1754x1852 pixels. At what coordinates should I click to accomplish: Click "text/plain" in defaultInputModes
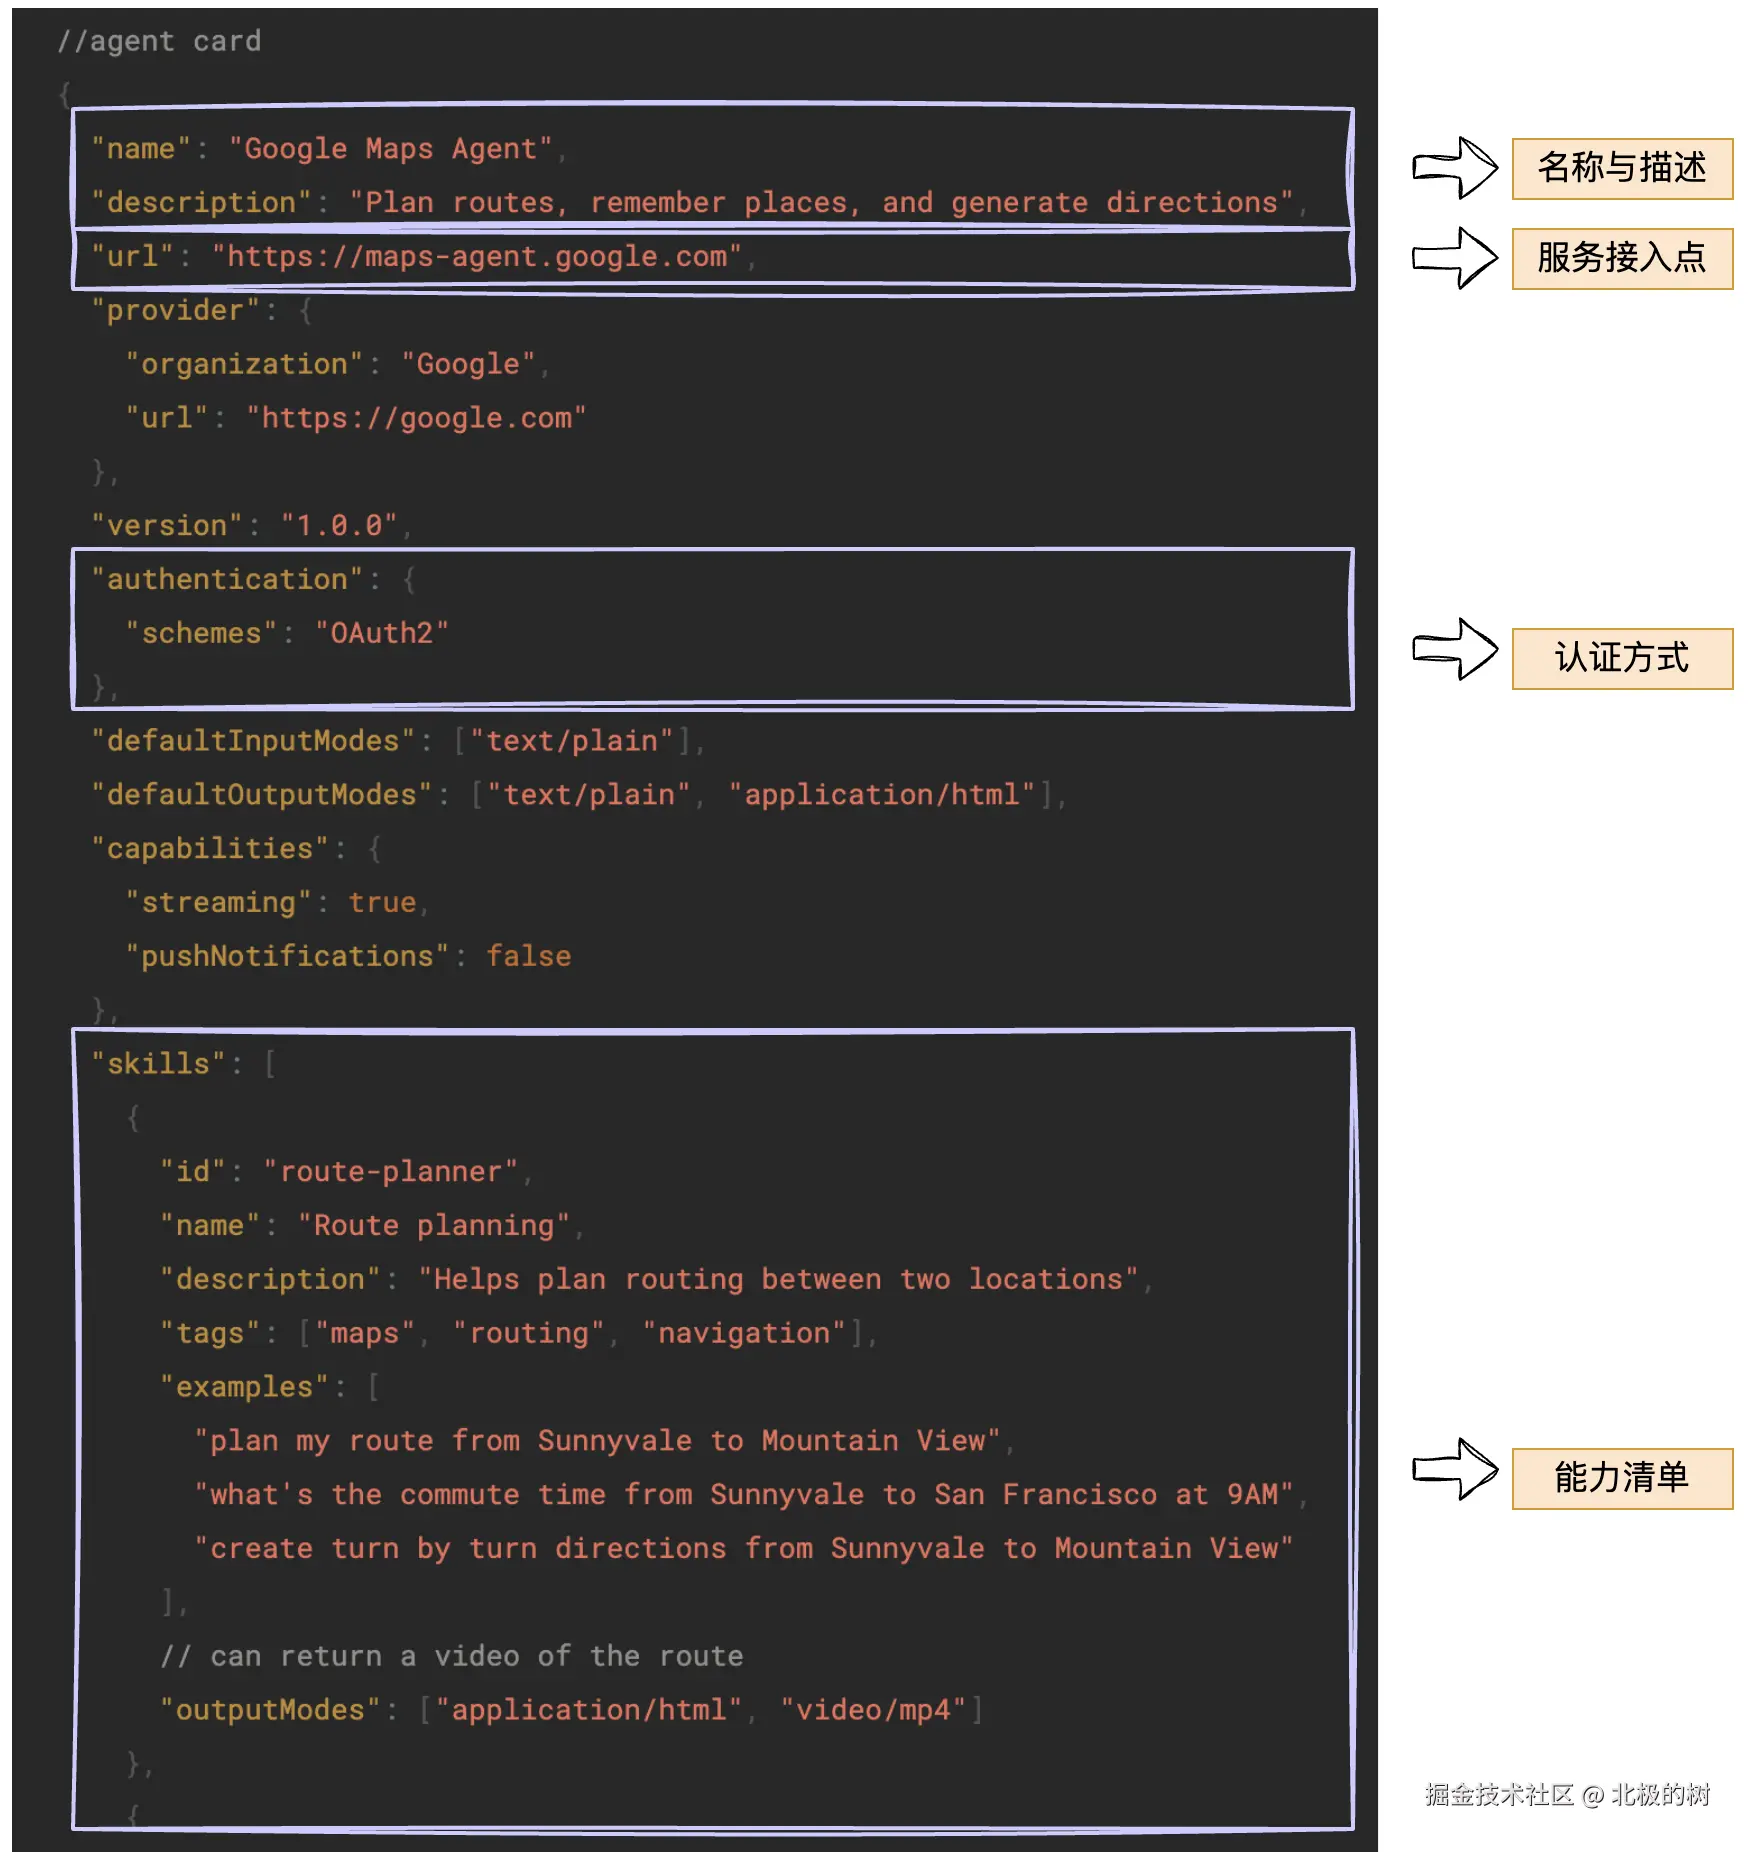coord(572,741)
